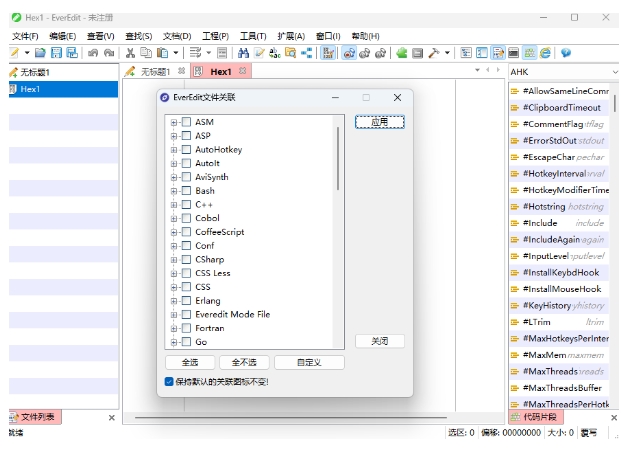The width and height of the screenshot is (621, 450).
Task: Click the save all icon
Action: [x=72, y=53]
